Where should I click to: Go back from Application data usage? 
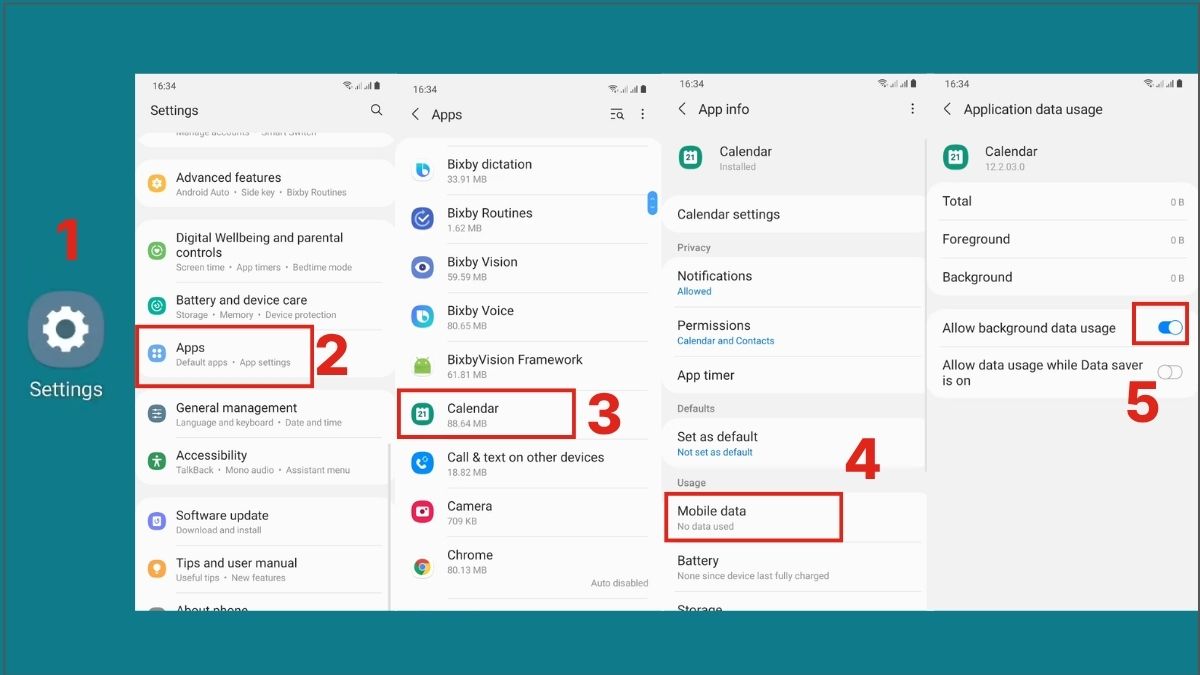[948, 109]
